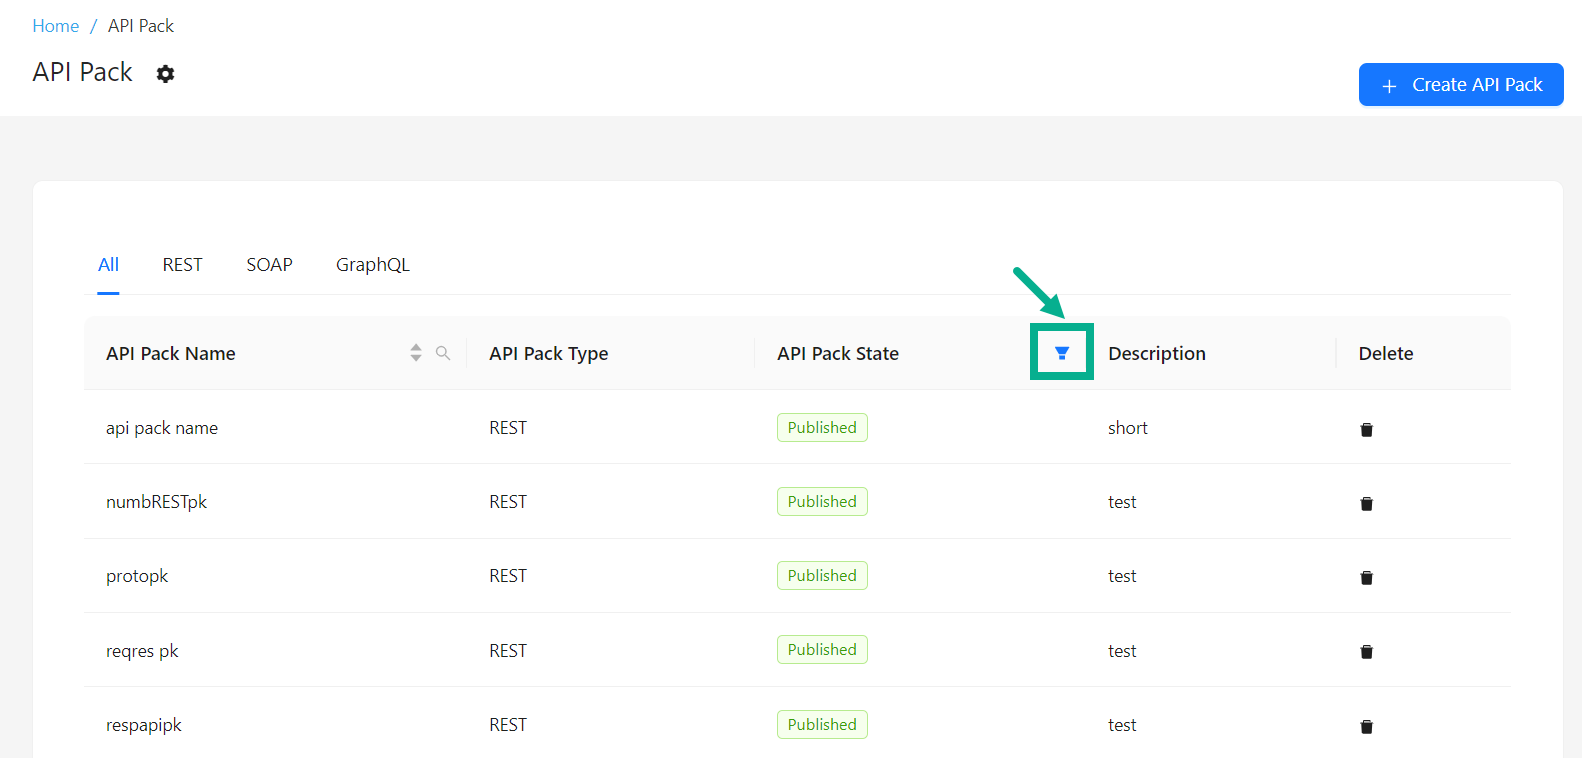Show the All tab
Screen dimensions: 1582x758
tap(108, 265)
